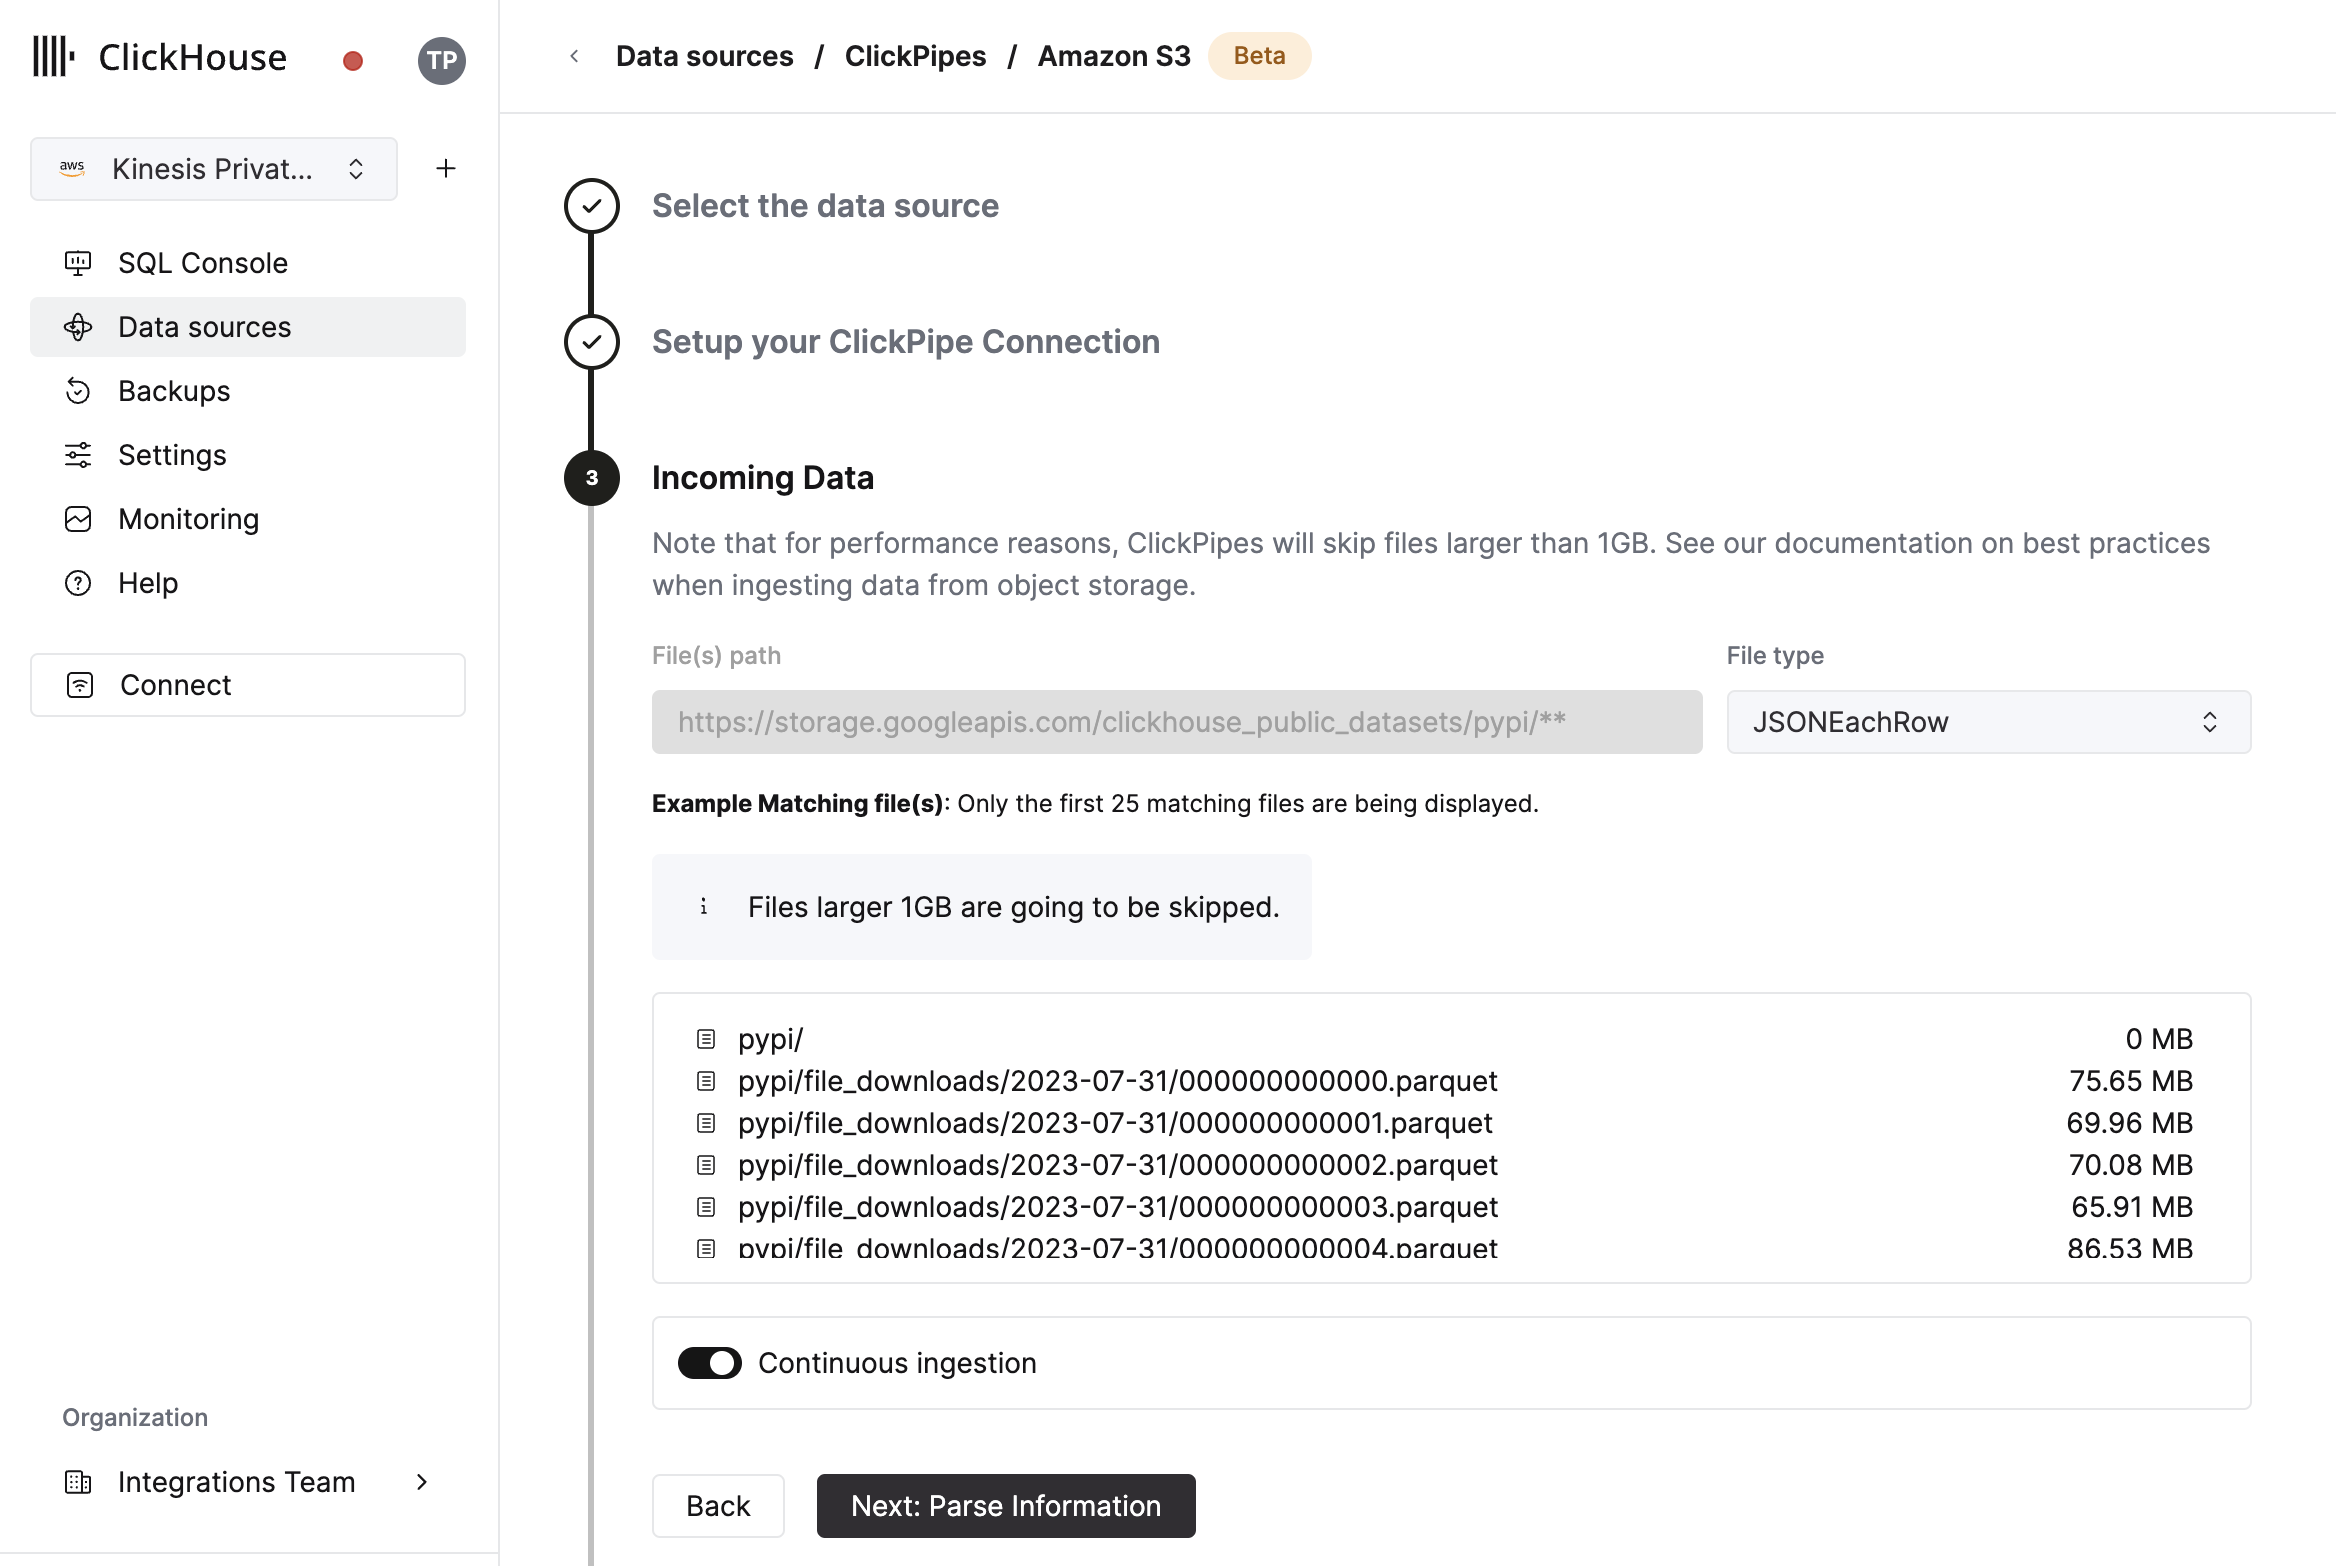Click the ClickPipes breadcrumb link
The width and height of the screenshot is (2336, 1566).
click(915, 56)
